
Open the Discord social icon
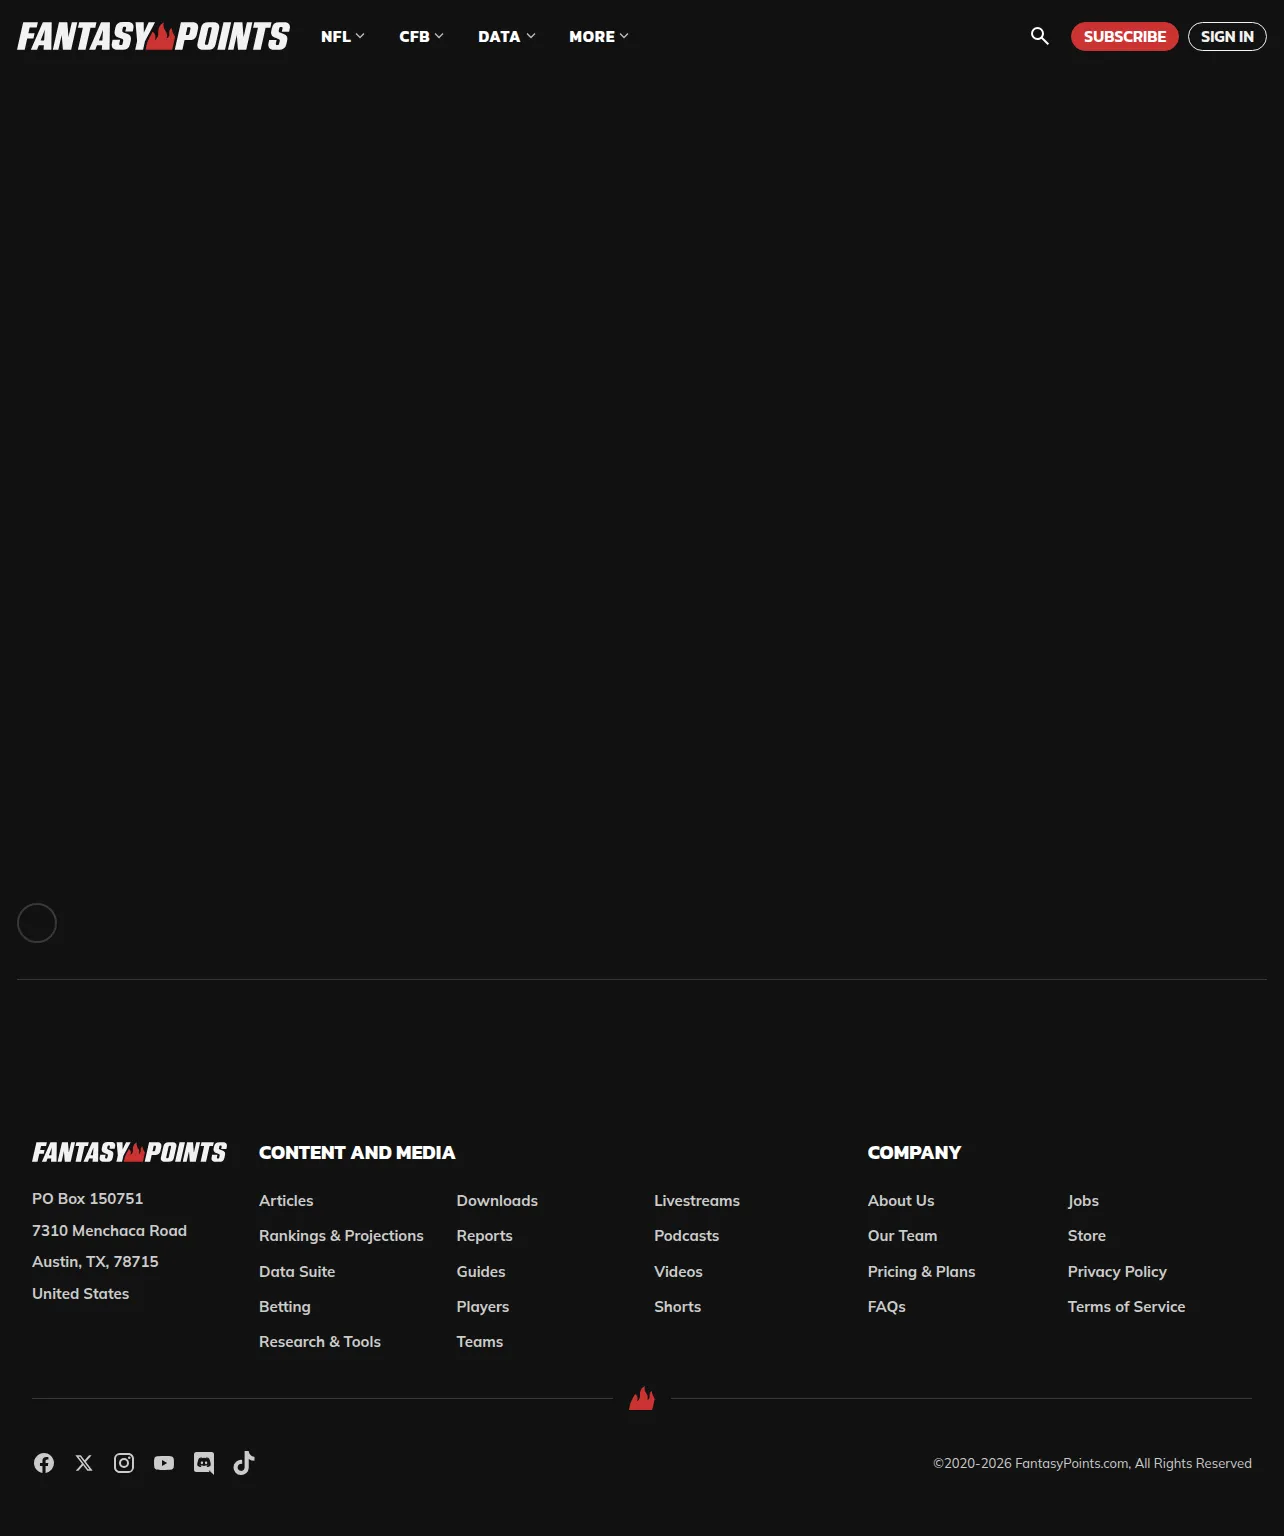coord(204,1463)
